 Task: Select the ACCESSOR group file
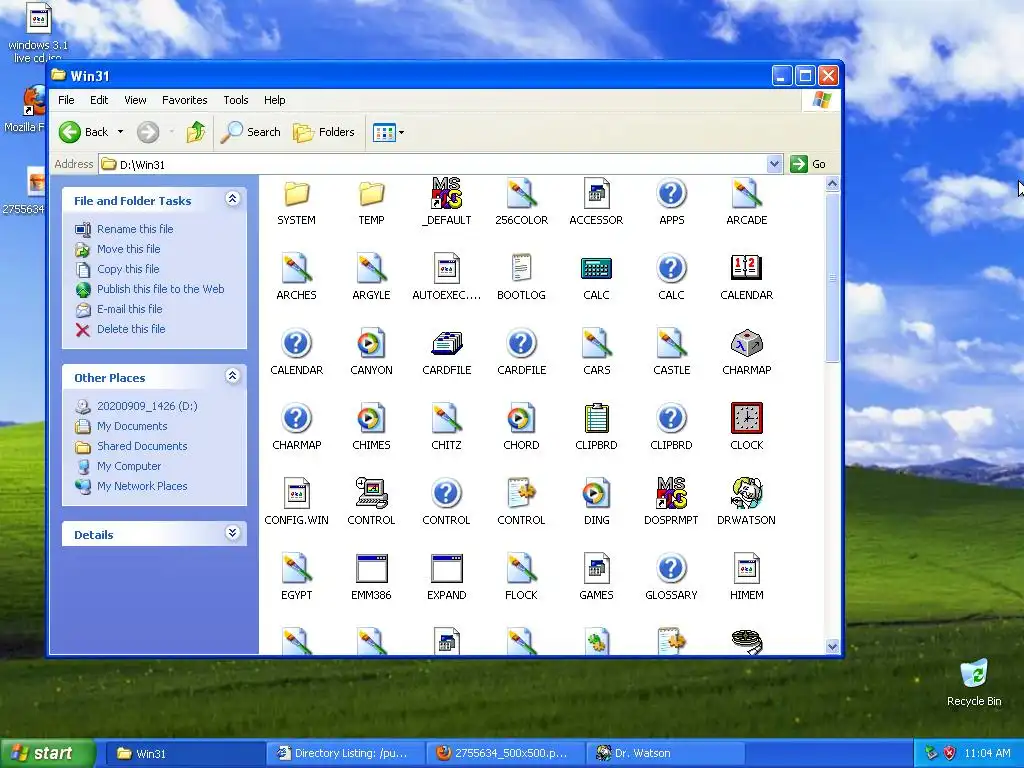(x=596, y=193)
